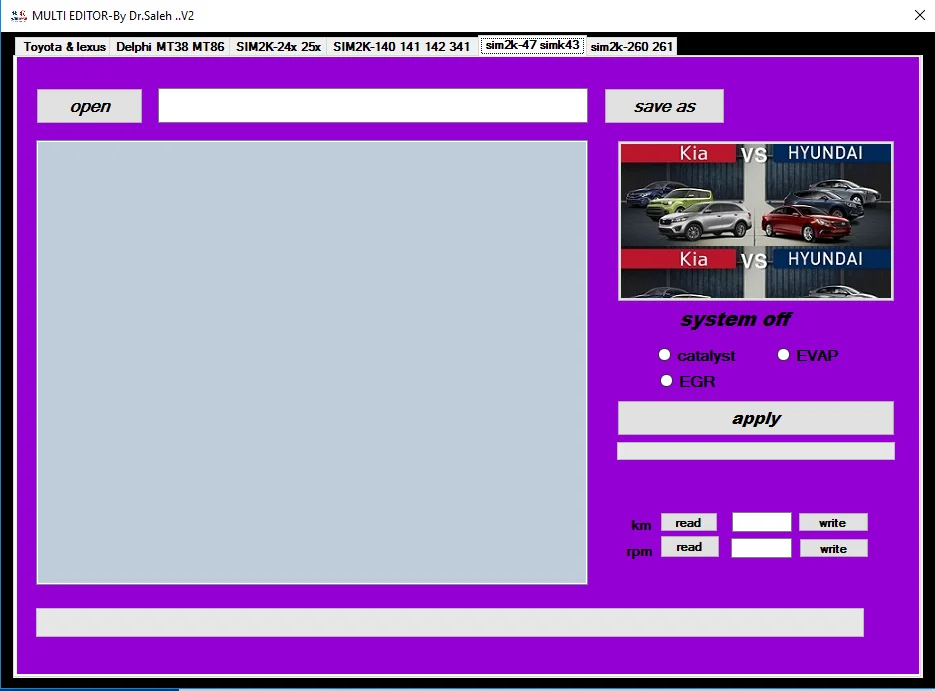
Task: Select the sim2k-47 simk43 tab
Action: coord(532,45)
